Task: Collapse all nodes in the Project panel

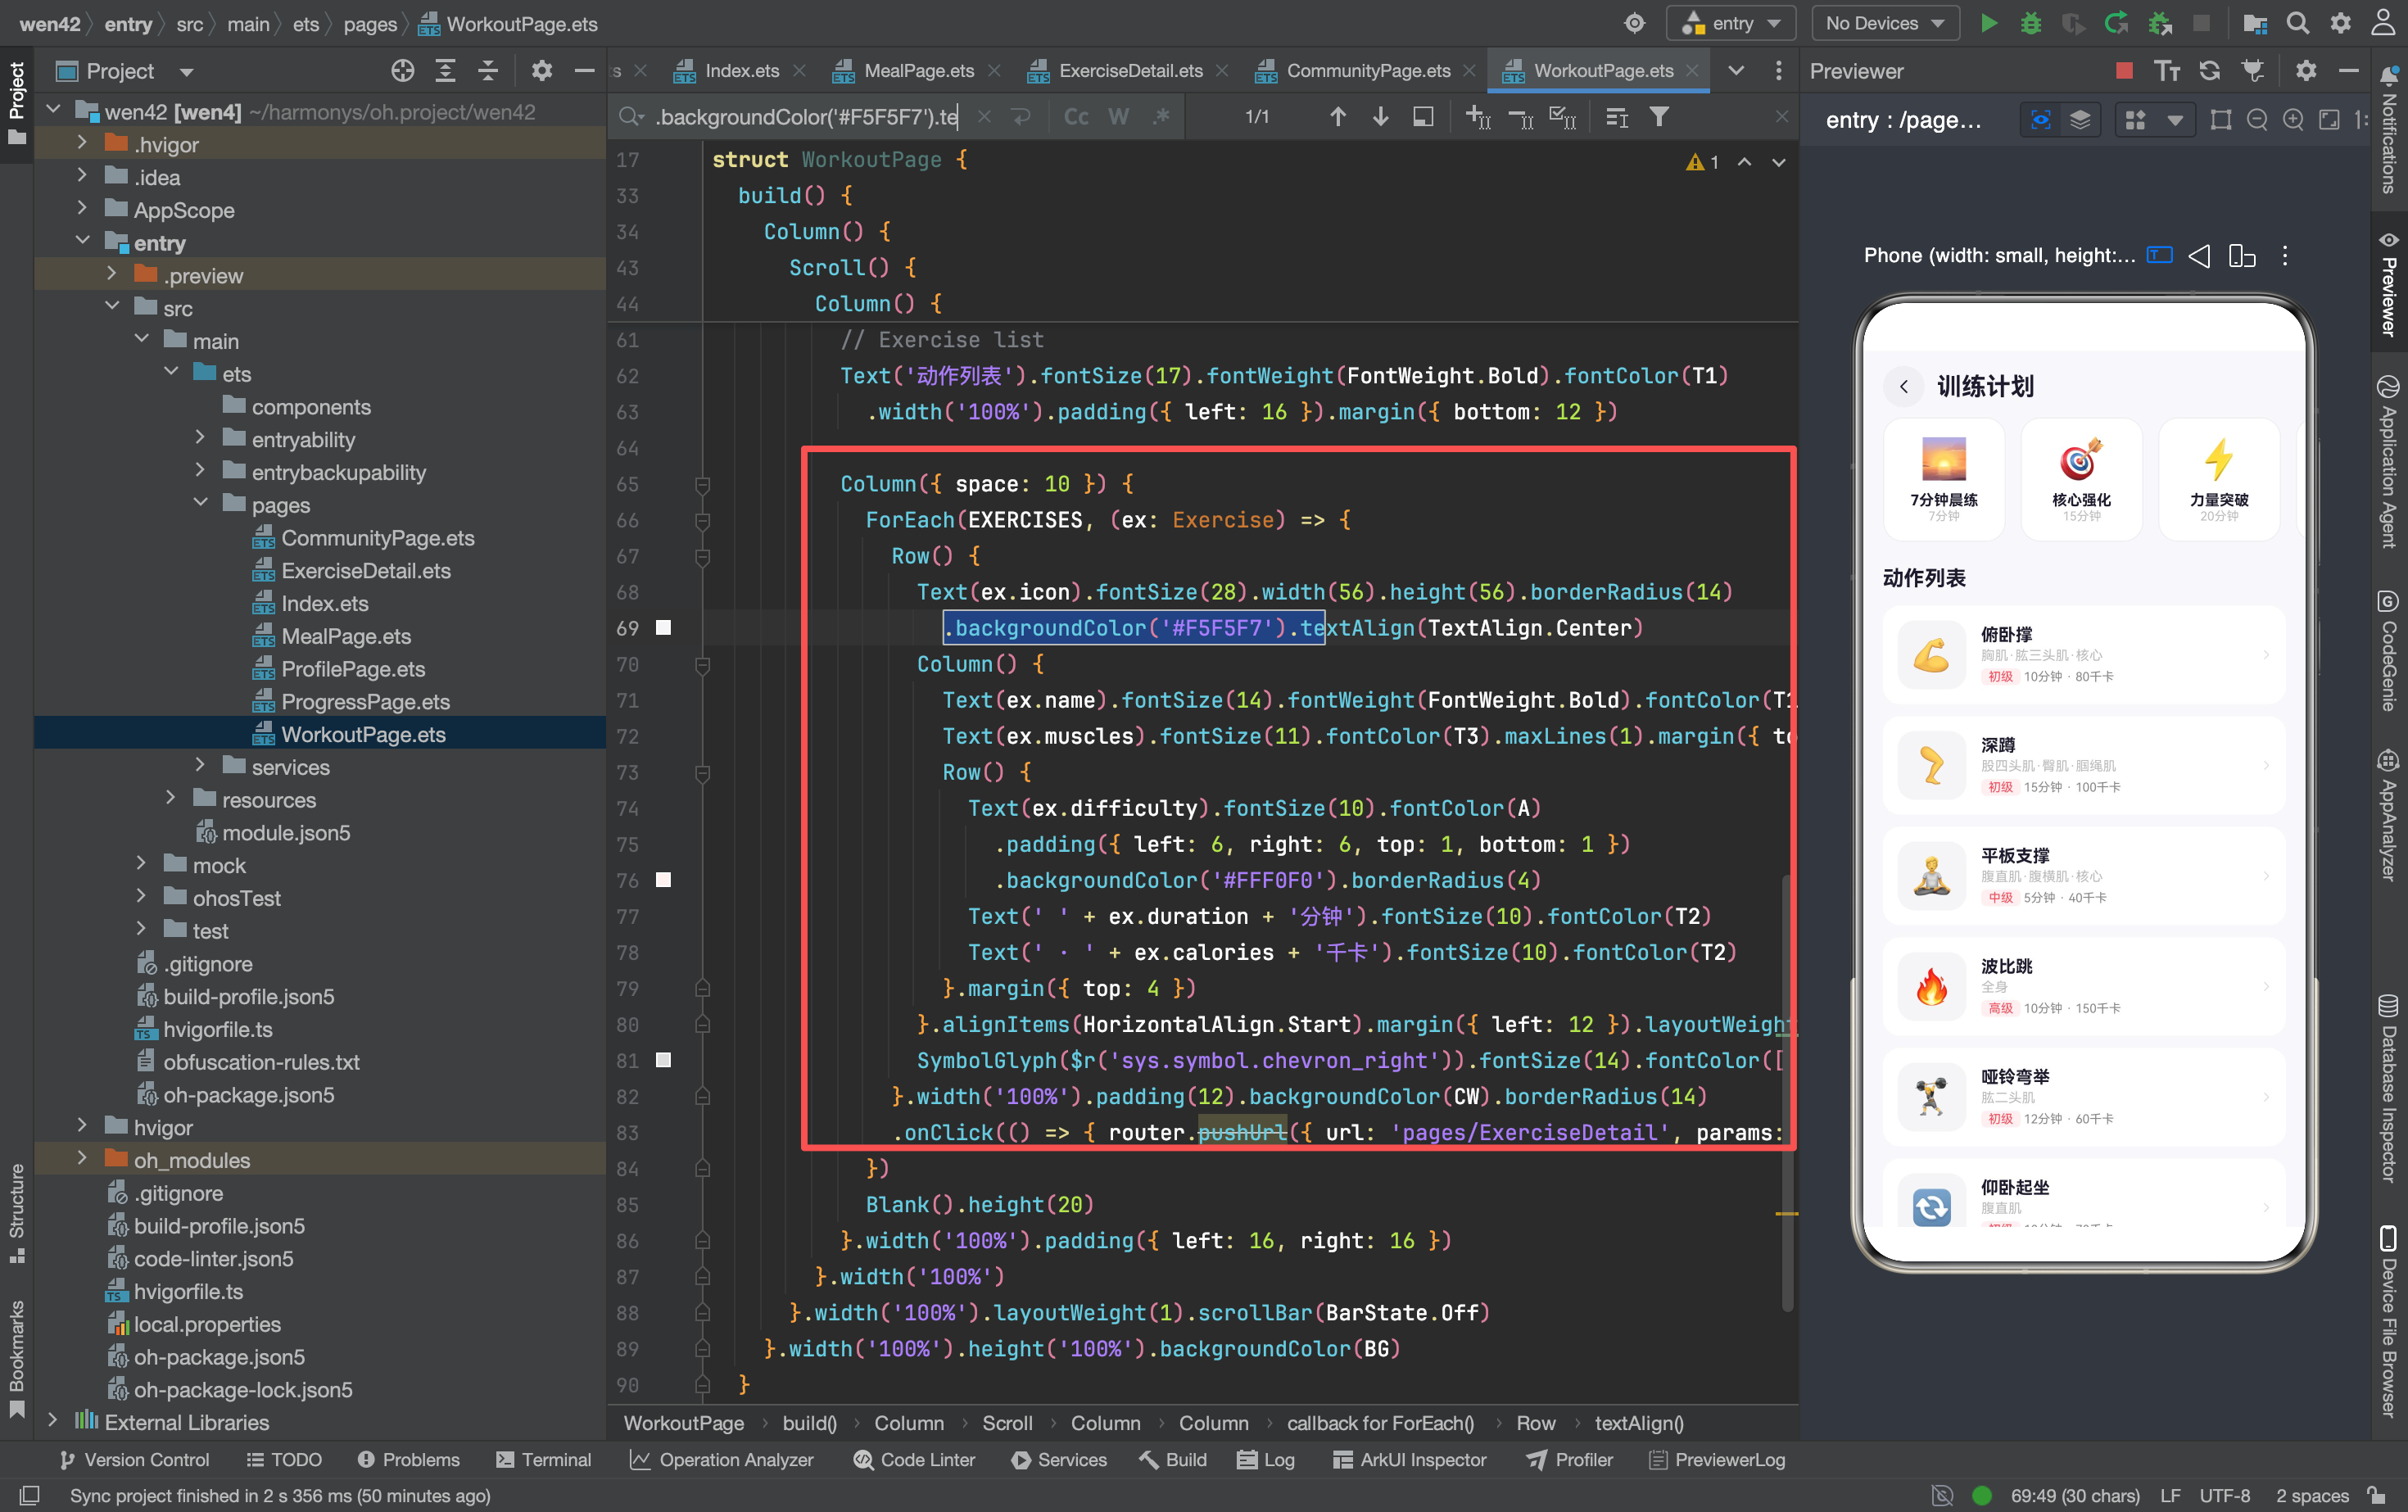Action: 488,70
